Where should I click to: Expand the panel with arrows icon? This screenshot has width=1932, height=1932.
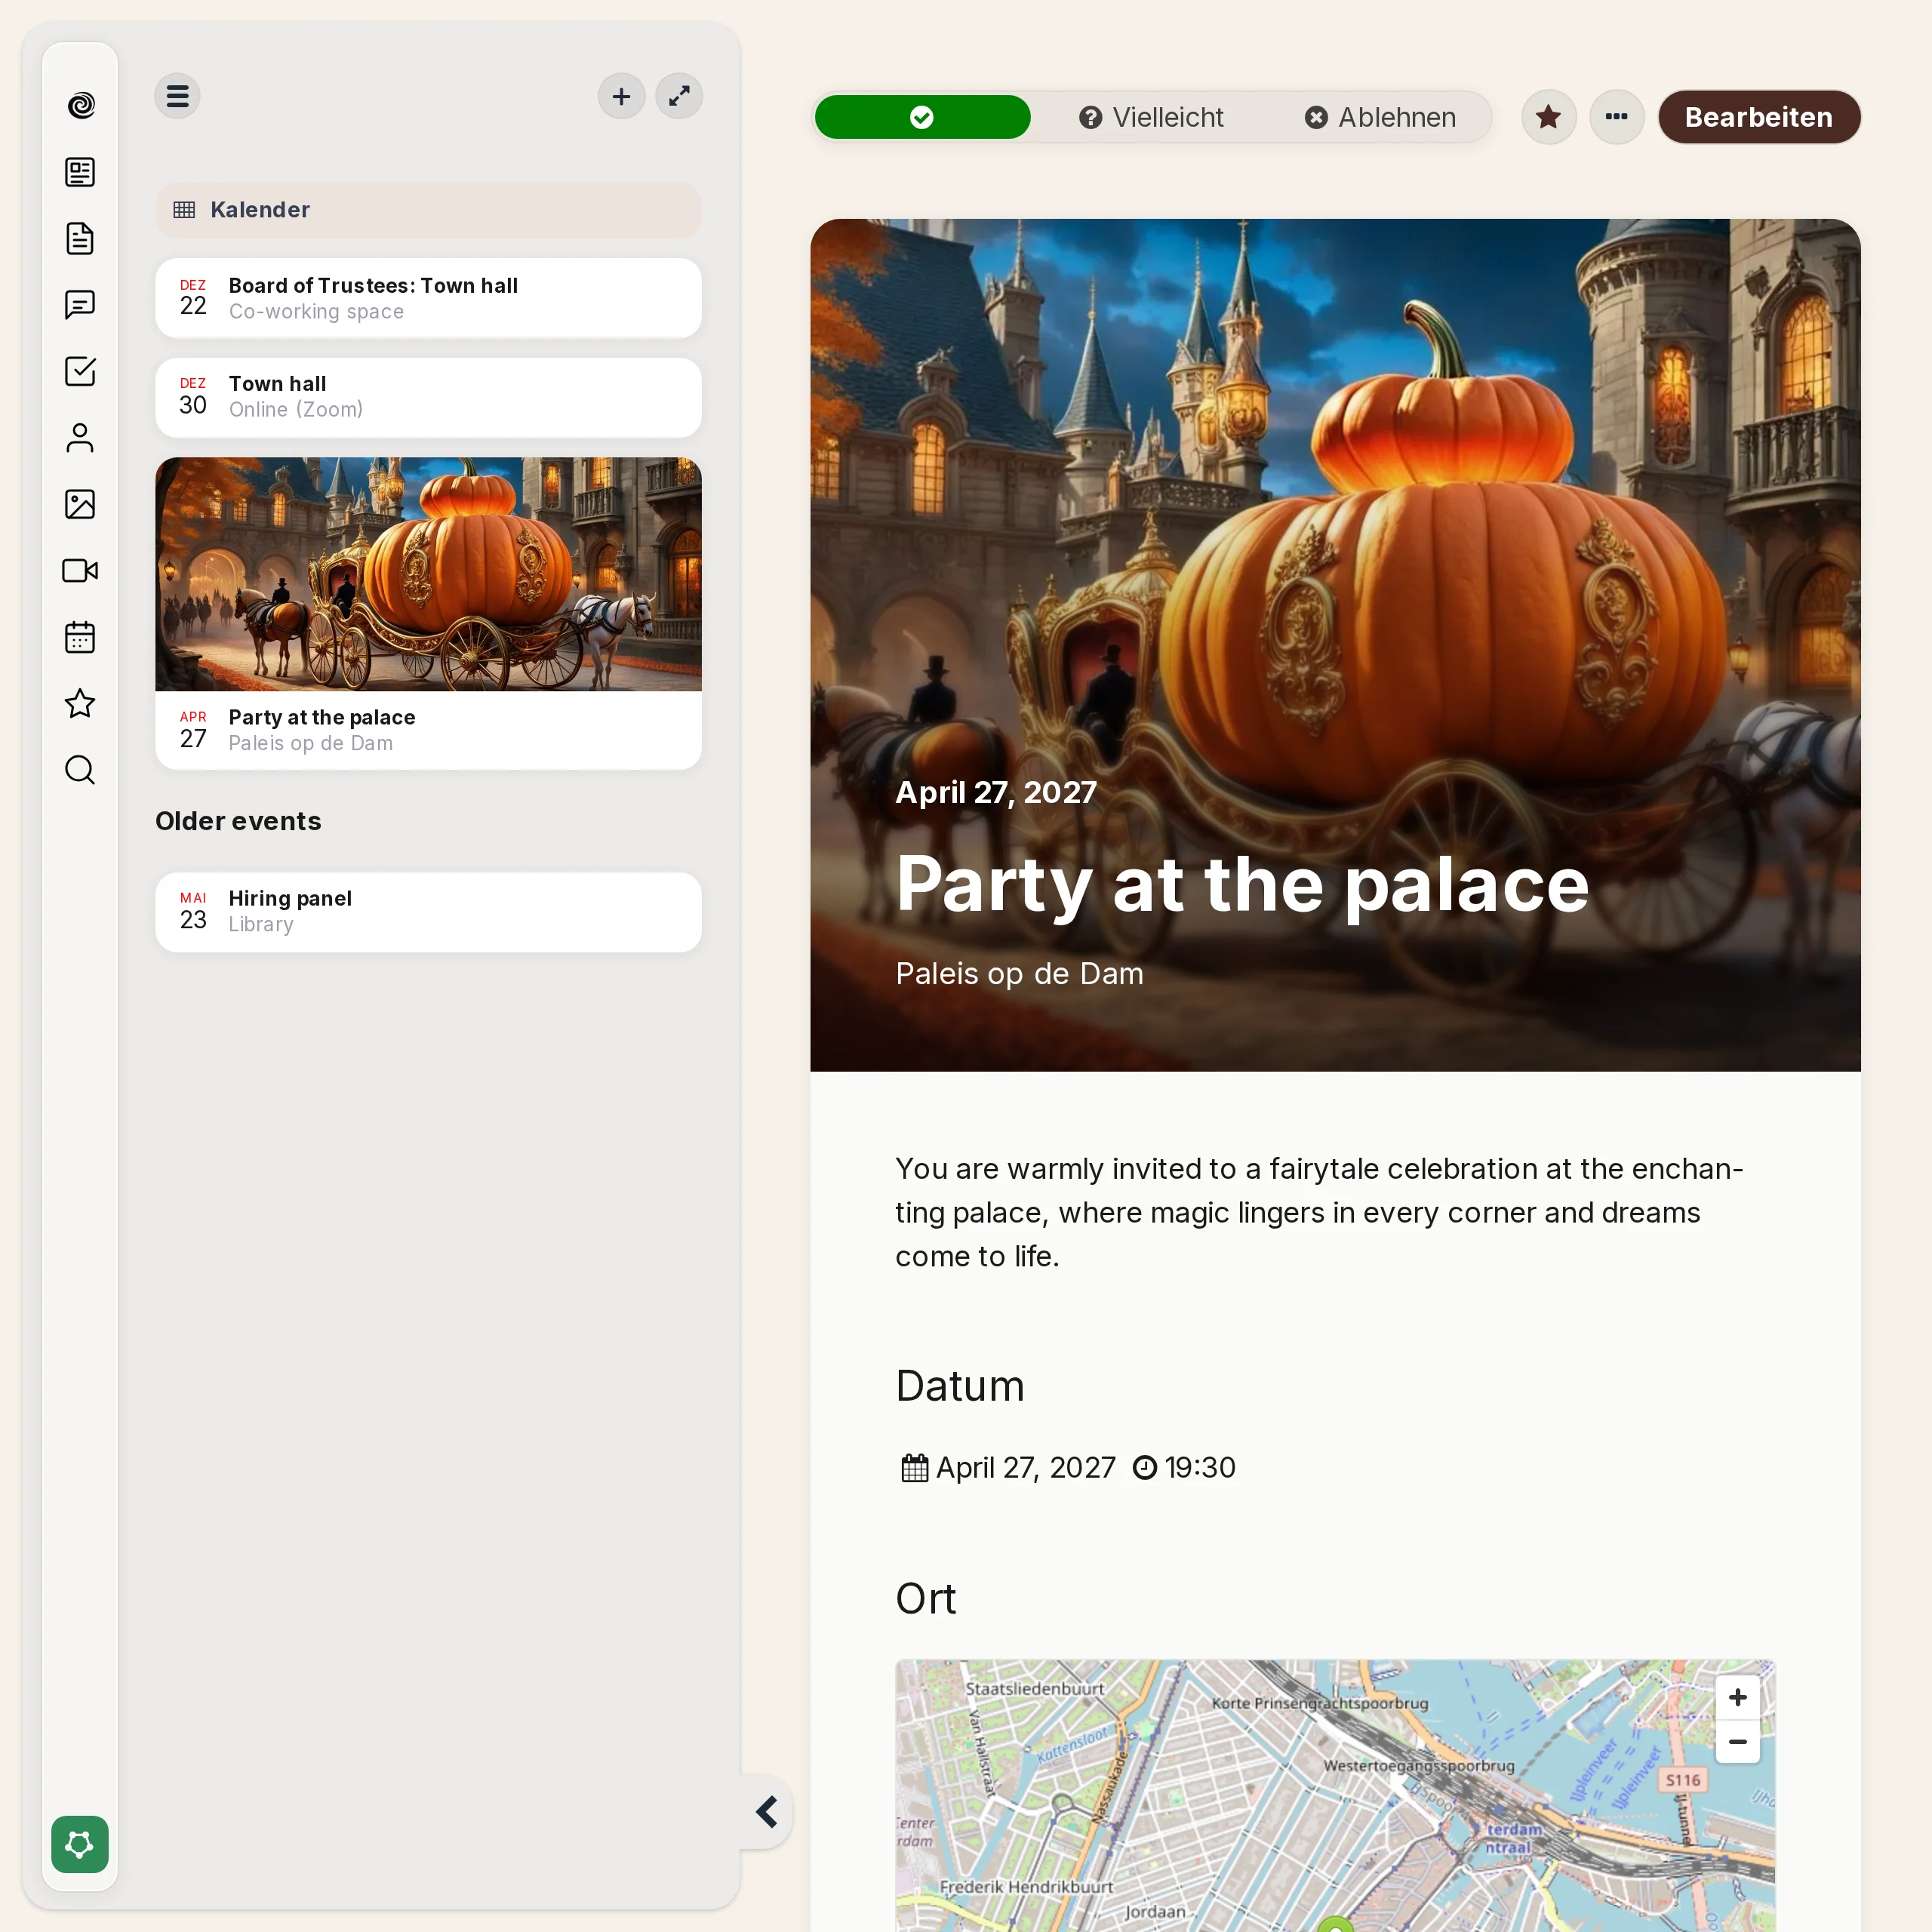click(x=679, y=96)
